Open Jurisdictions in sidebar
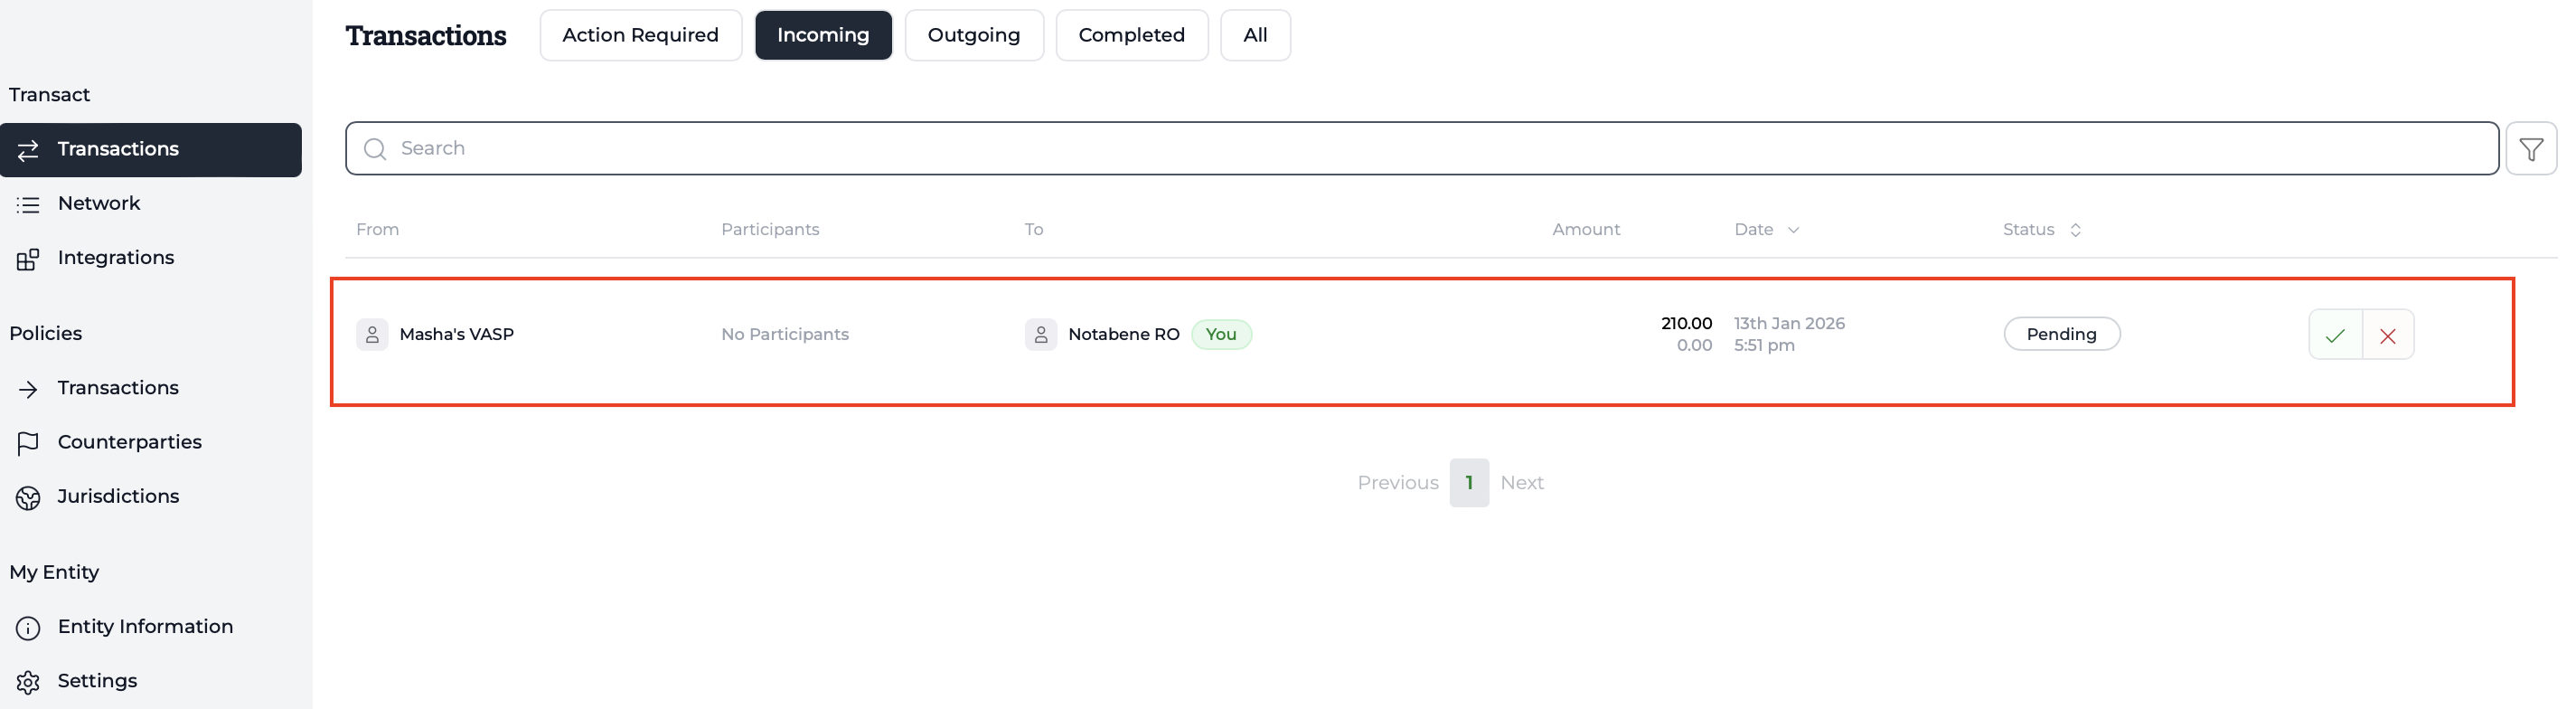The height and width of the screenshot is (709, 2576). pyautogui.click(x=151, y=497)
